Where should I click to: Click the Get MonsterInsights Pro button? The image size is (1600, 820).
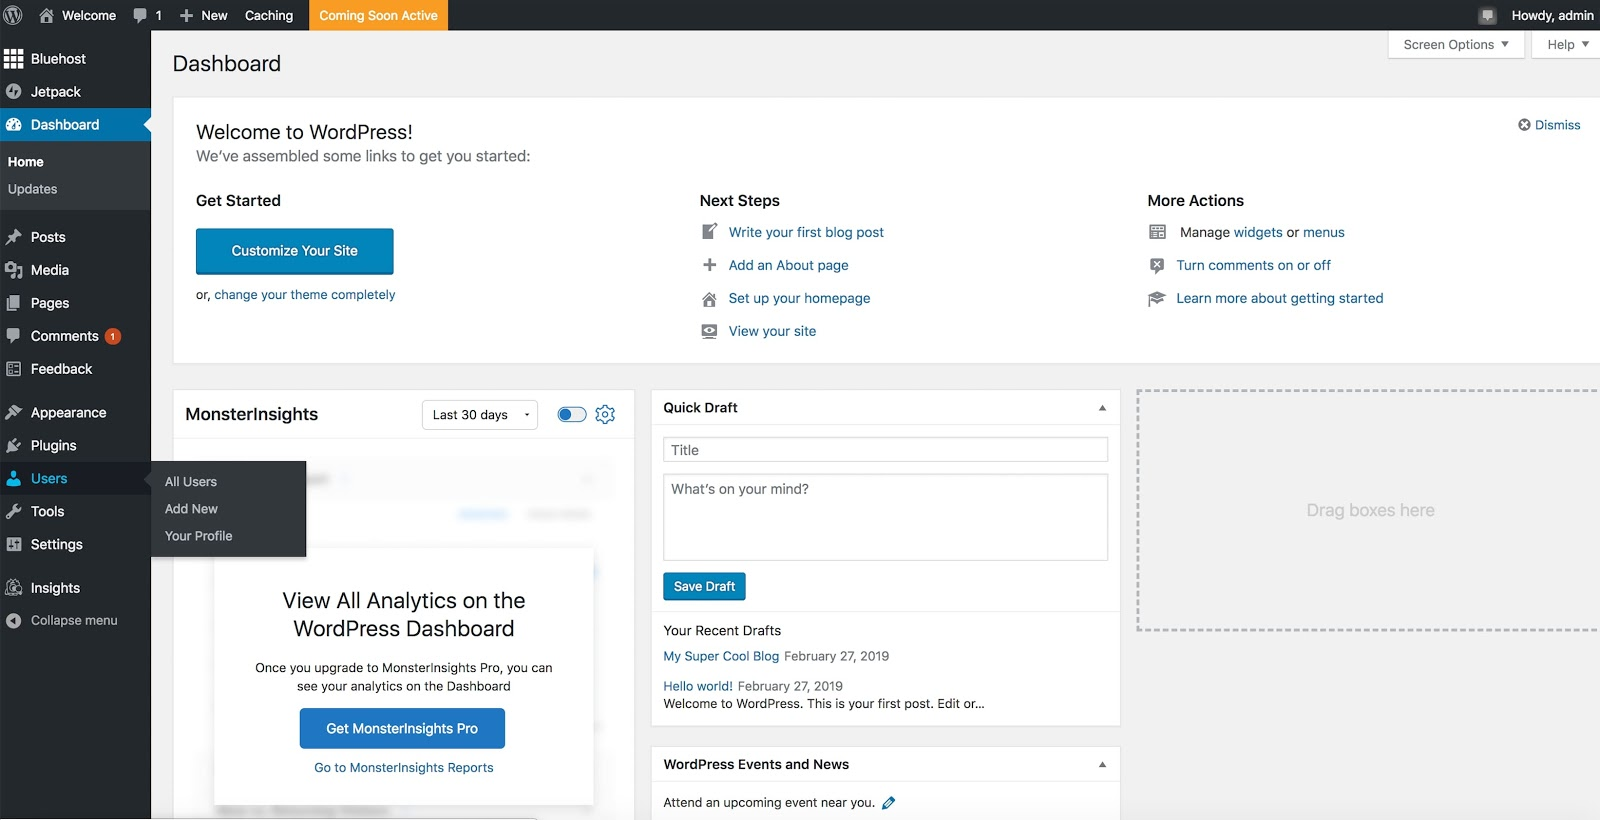click(402, 729)
